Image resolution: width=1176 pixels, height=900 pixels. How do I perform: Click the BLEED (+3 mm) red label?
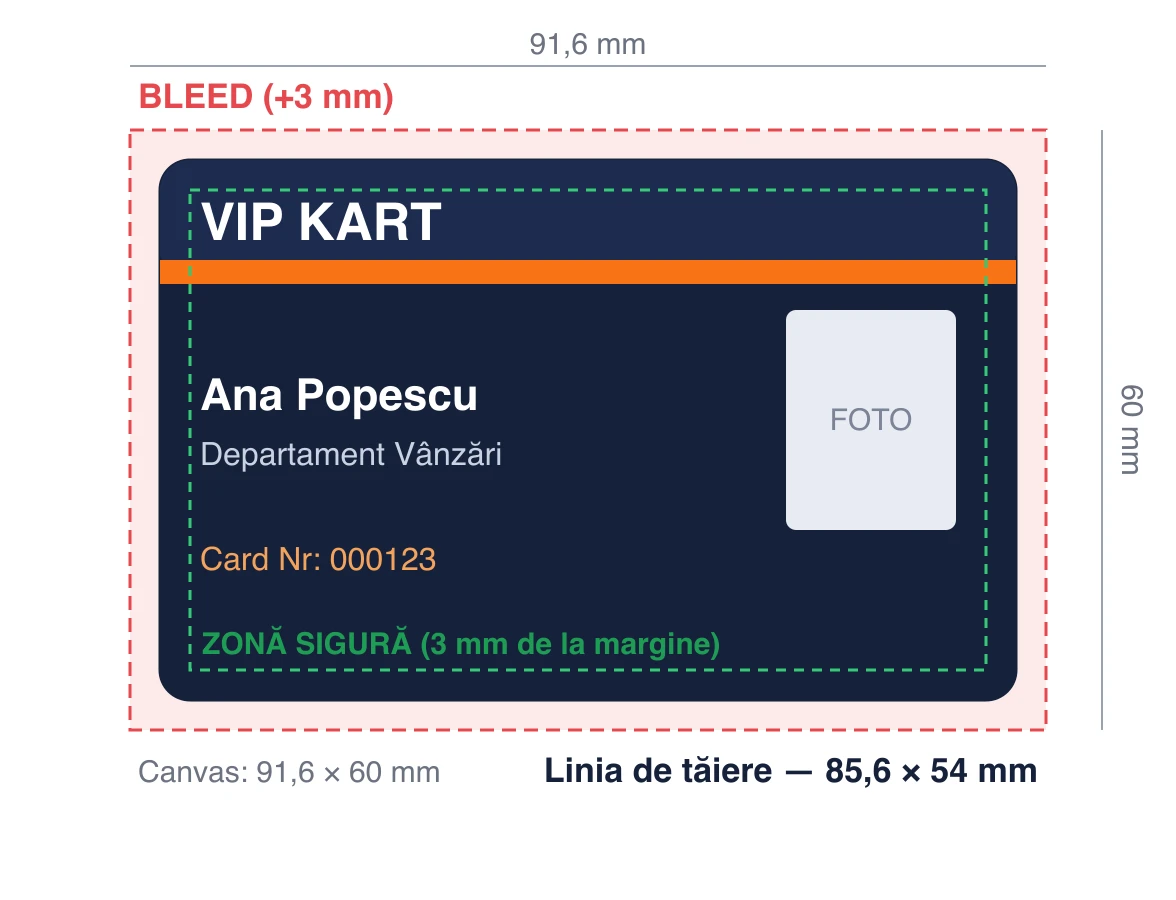[266, 98]
